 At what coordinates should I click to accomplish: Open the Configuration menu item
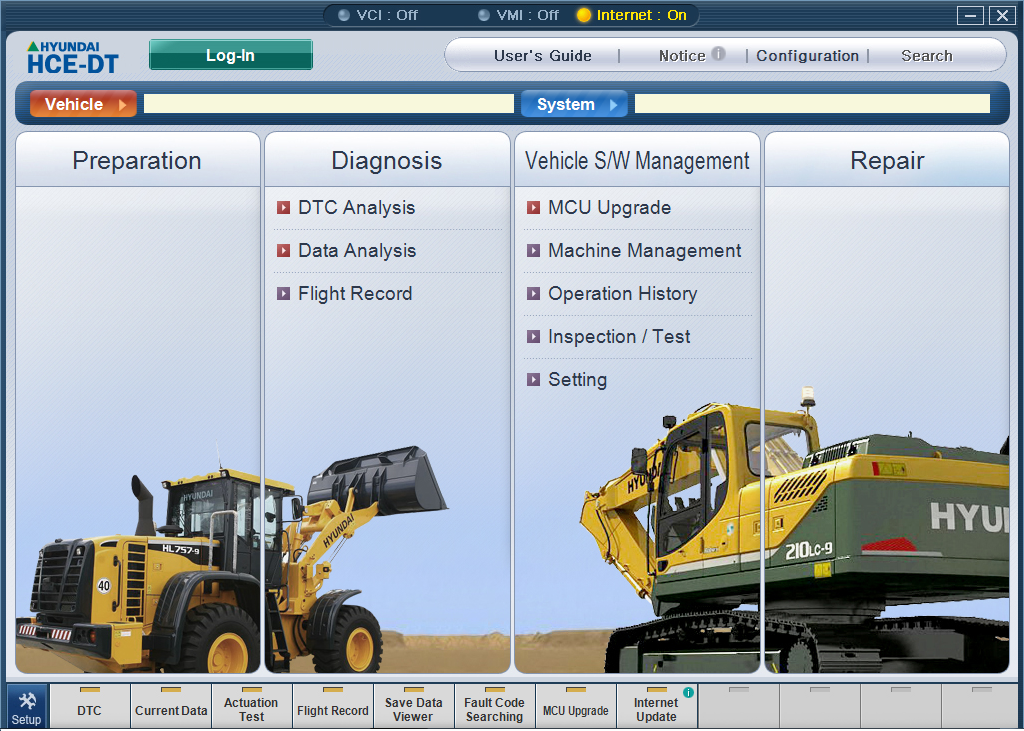(807, 56)
